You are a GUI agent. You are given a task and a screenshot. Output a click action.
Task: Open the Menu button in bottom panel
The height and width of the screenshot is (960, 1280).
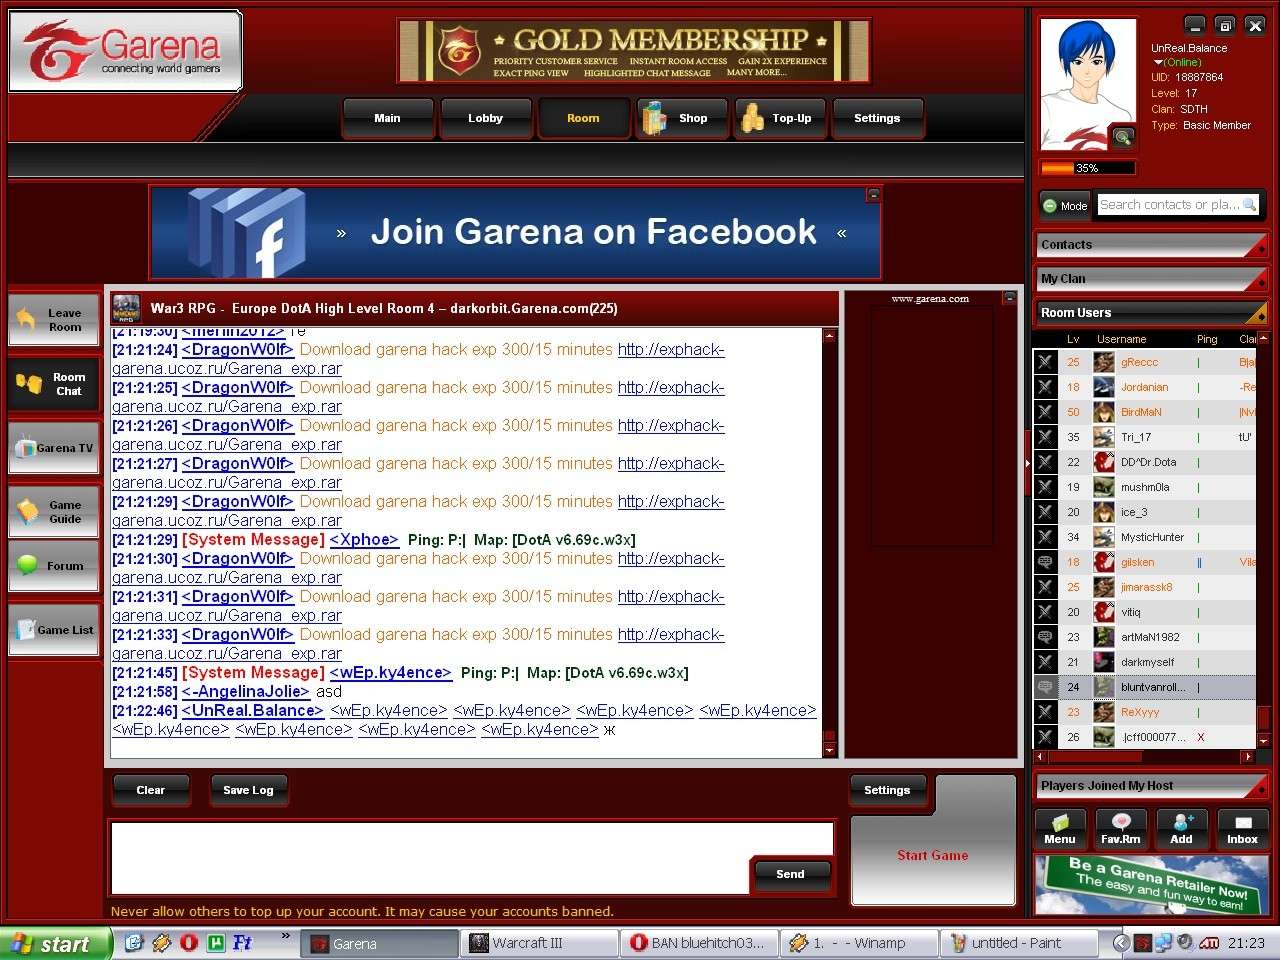(1059, 829)
